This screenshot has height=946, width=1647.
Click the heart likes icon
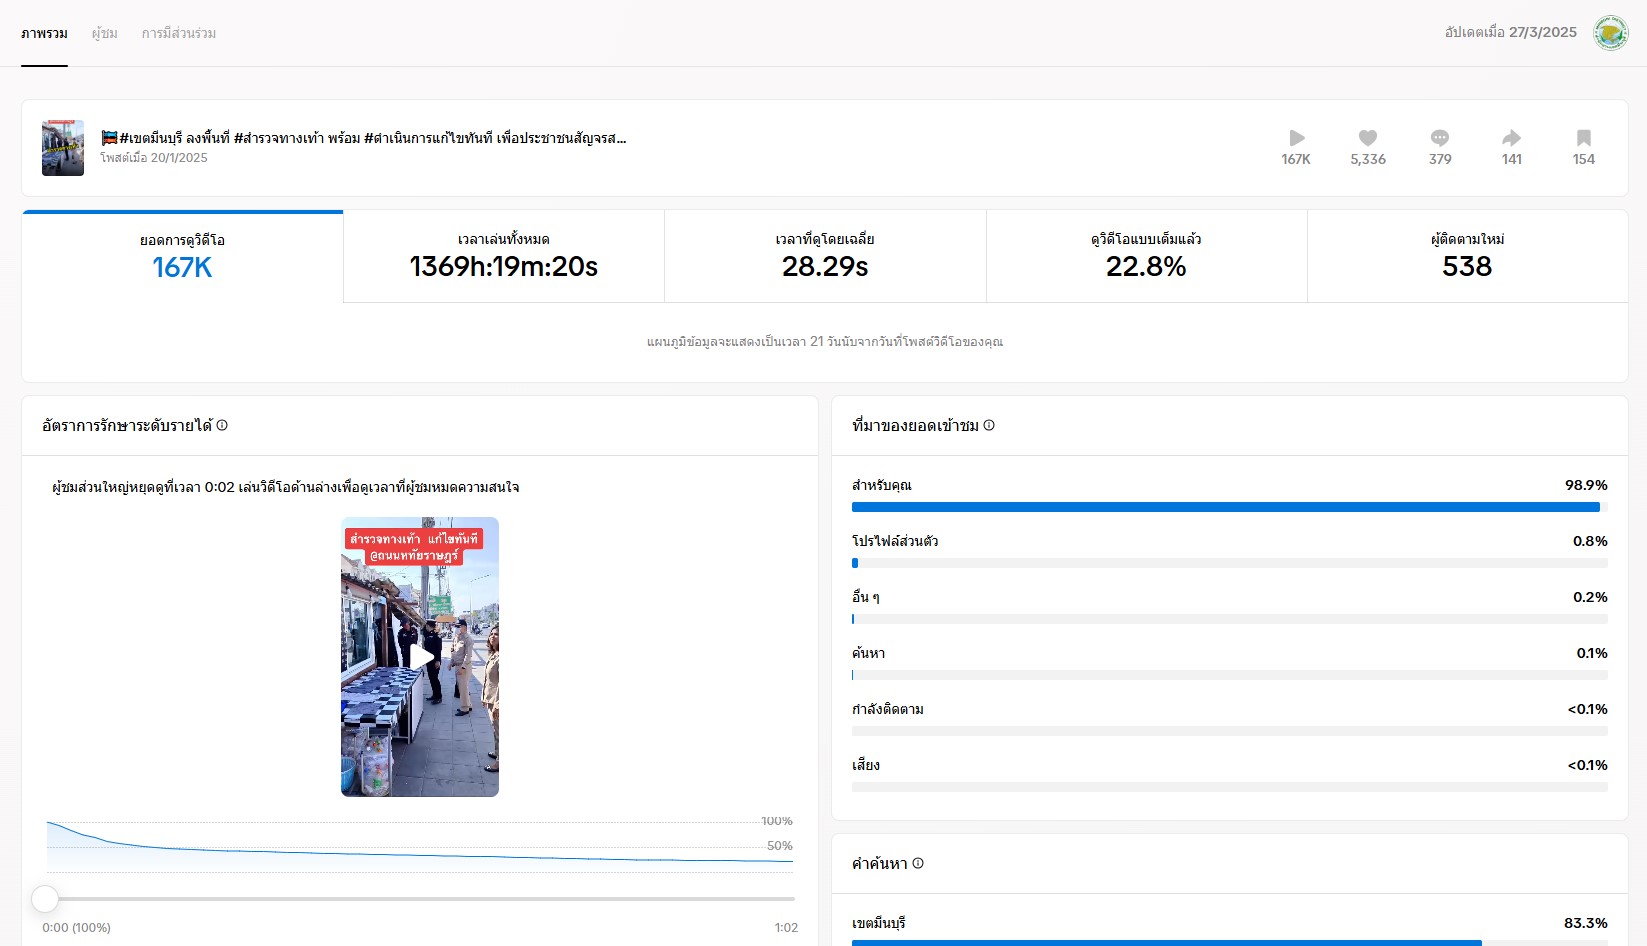(1368, 138)
